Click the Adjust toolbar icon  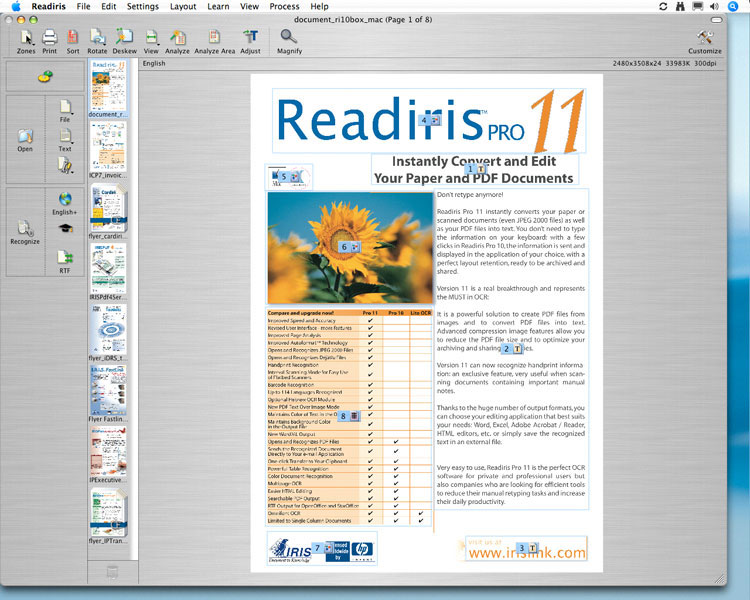point(250,37)
